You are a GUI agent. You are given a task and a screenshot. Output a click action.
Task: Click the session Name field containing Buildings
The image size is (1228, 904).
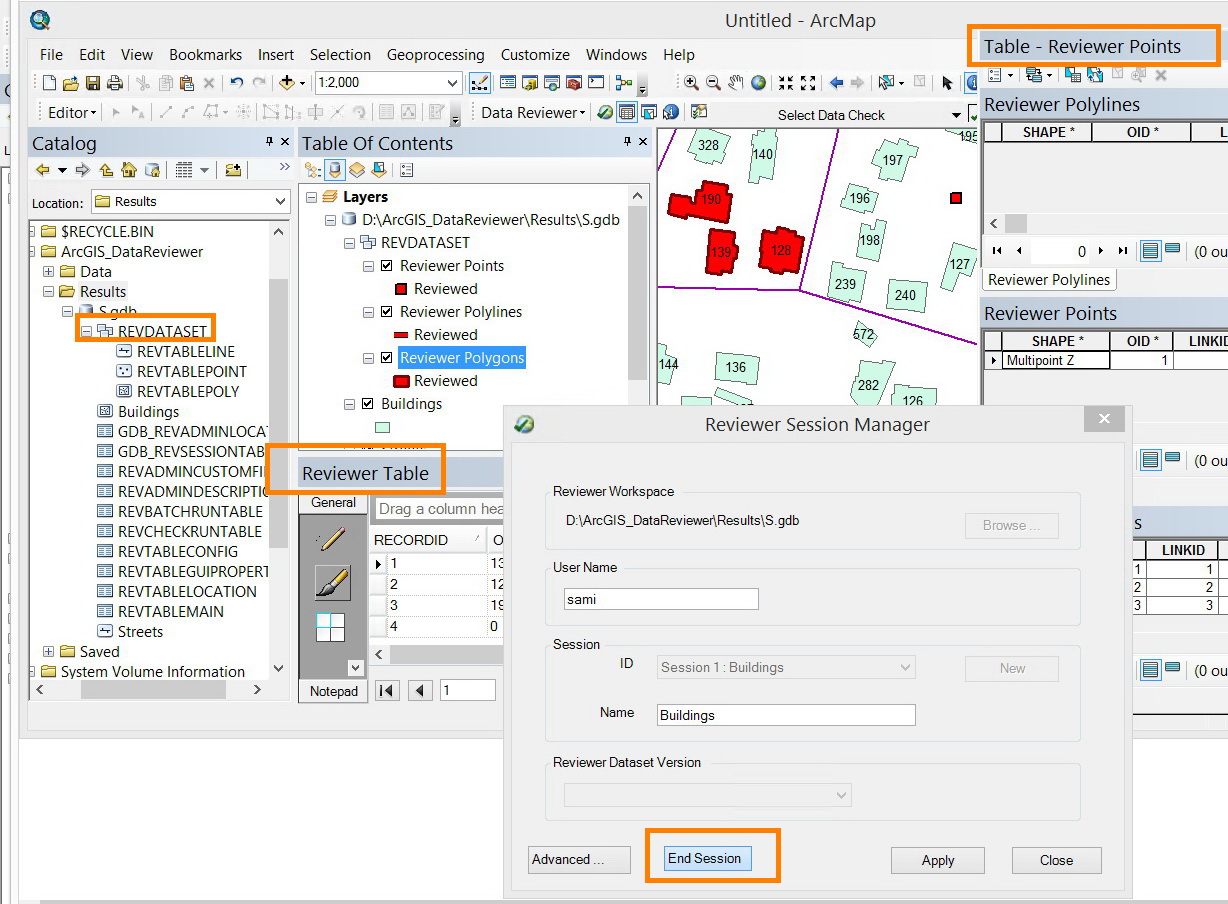pyautogui.click(x=786, y=715)
